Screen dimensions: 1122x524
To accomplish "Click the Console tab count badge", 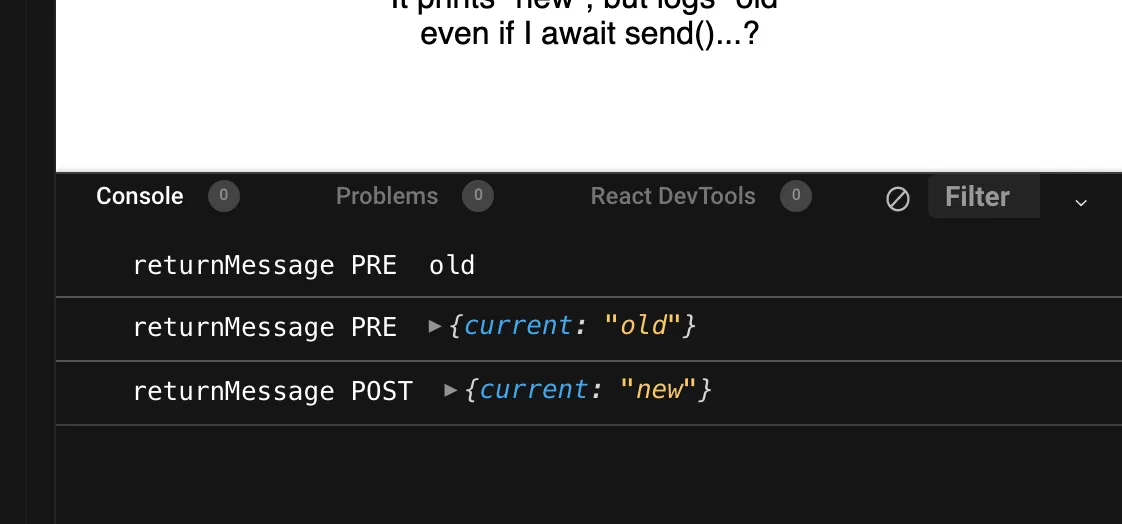I will click(223, 195).
